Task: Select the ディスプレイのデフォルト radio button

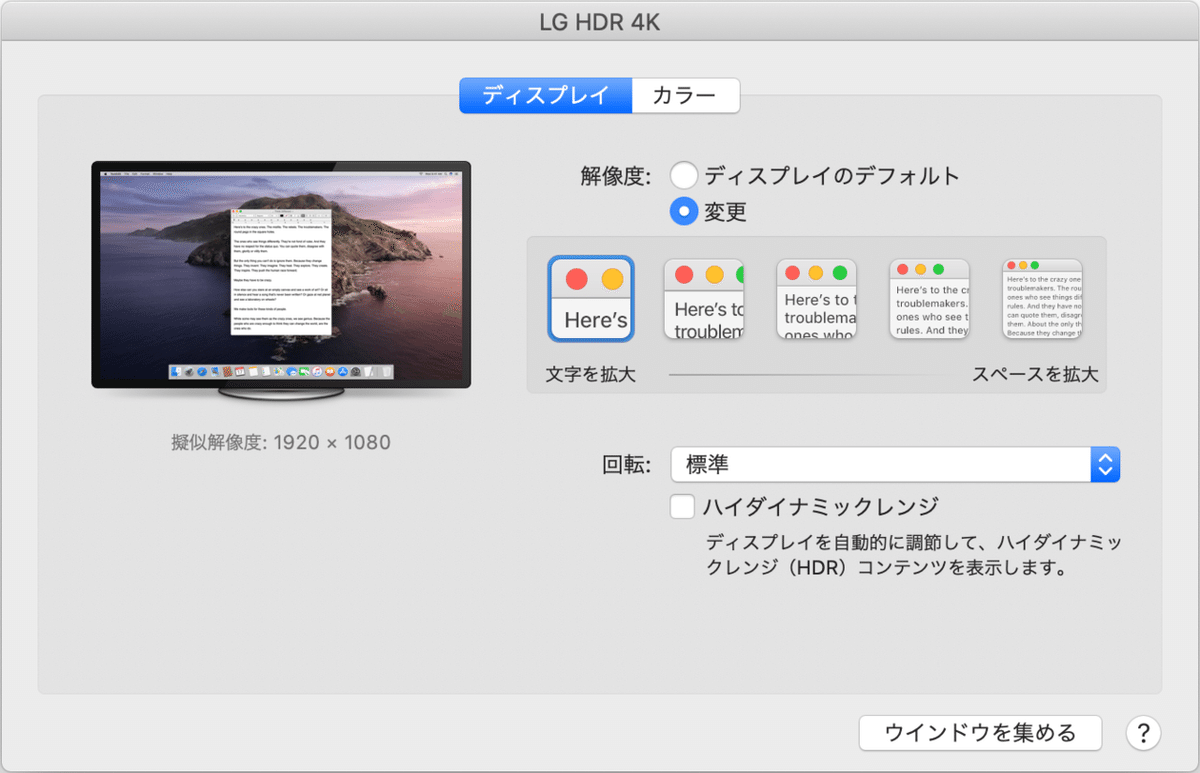Action: click(685, 174)
